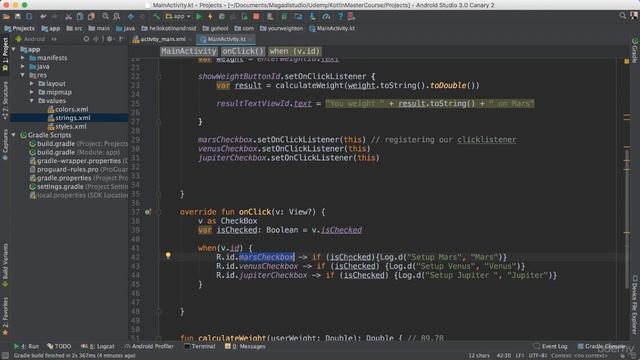Open the Android Profiler gauge toolbar icon
The height and width of the screenshot is (360, 640).
(326, 17)
